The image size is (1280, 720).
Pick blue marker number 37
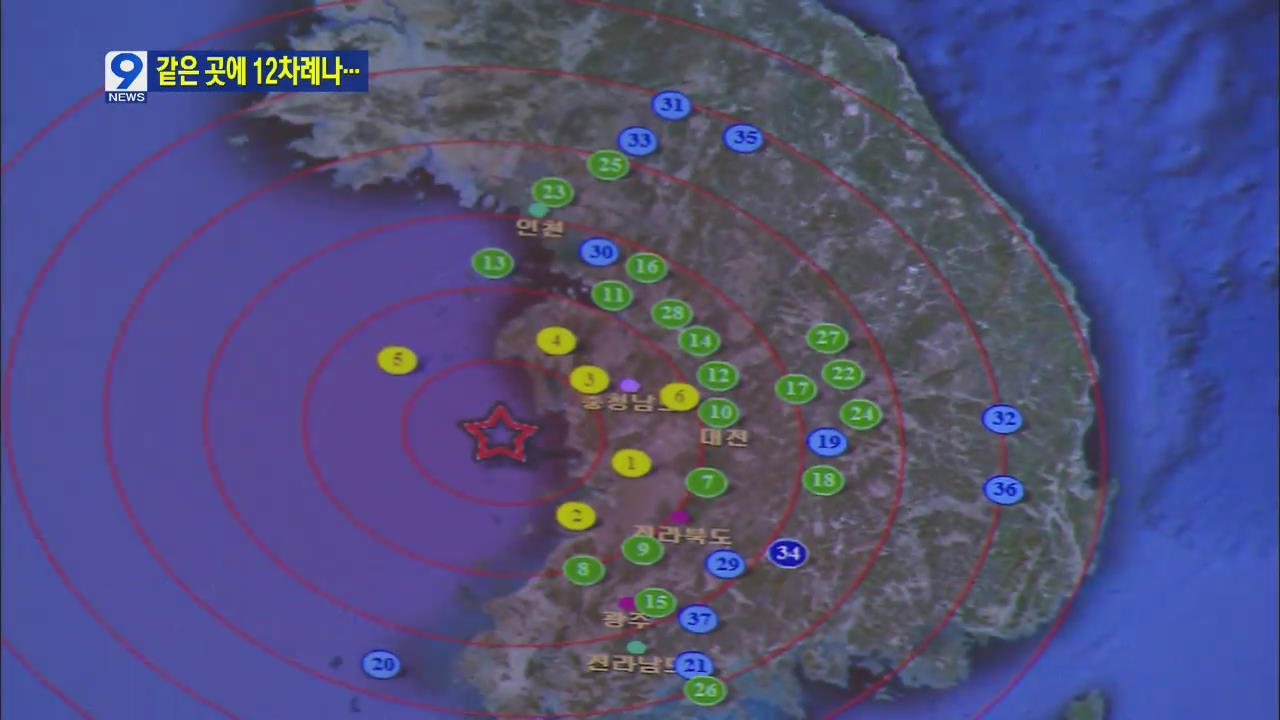[698, 619]
